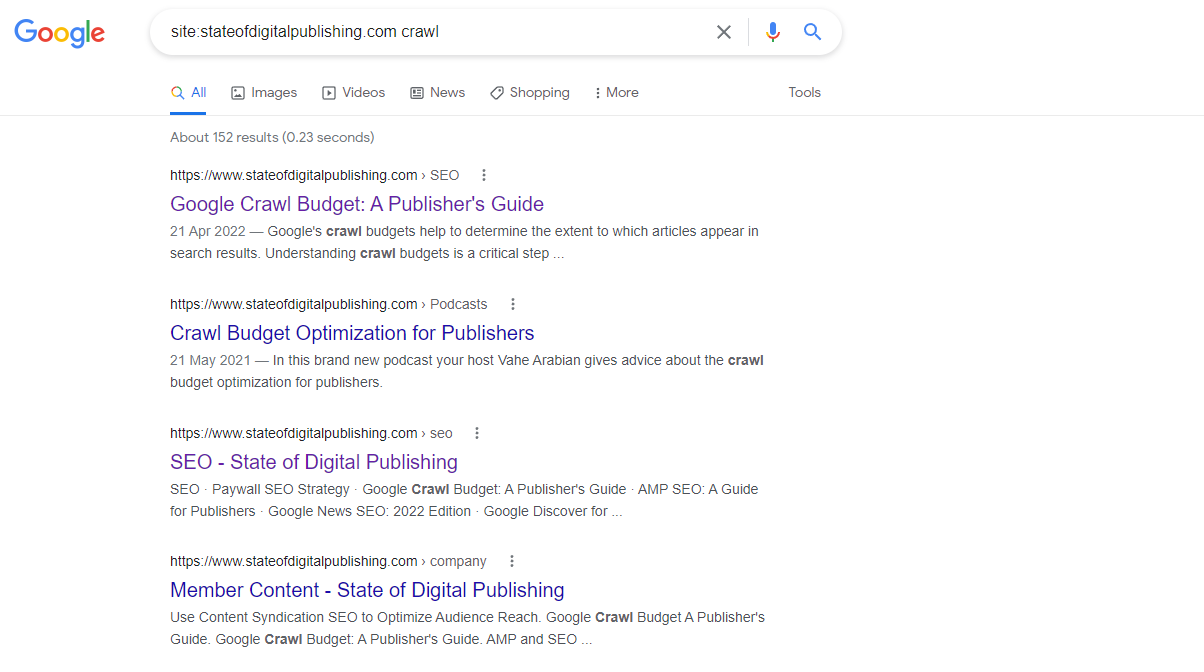
Task: Click the snippet dated 21 Apr 2022
Action: [464, 242]
